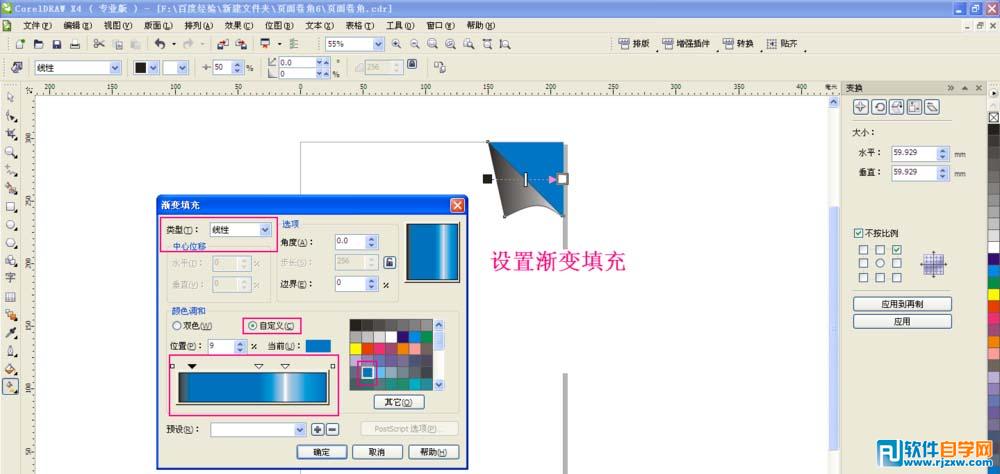
Task: Click the 当前 current blue color swatch
Action: pos(318,346)
